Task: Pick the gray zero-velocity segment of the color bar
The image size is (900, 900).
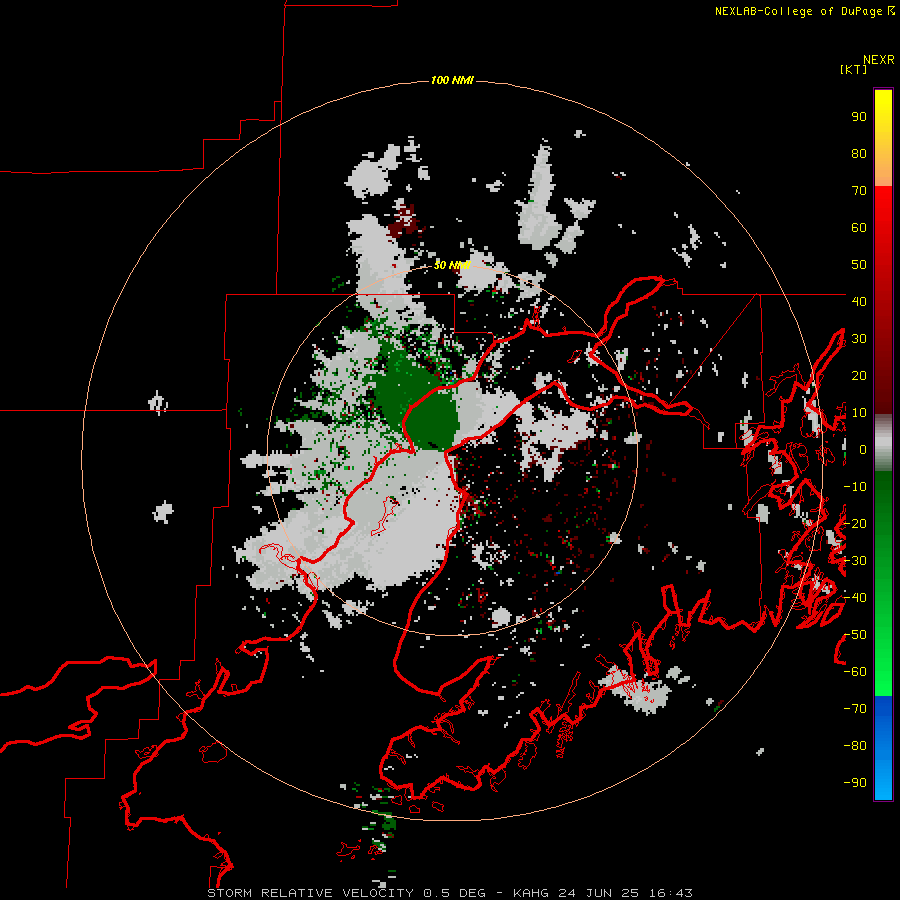Action: click(883, 443)
